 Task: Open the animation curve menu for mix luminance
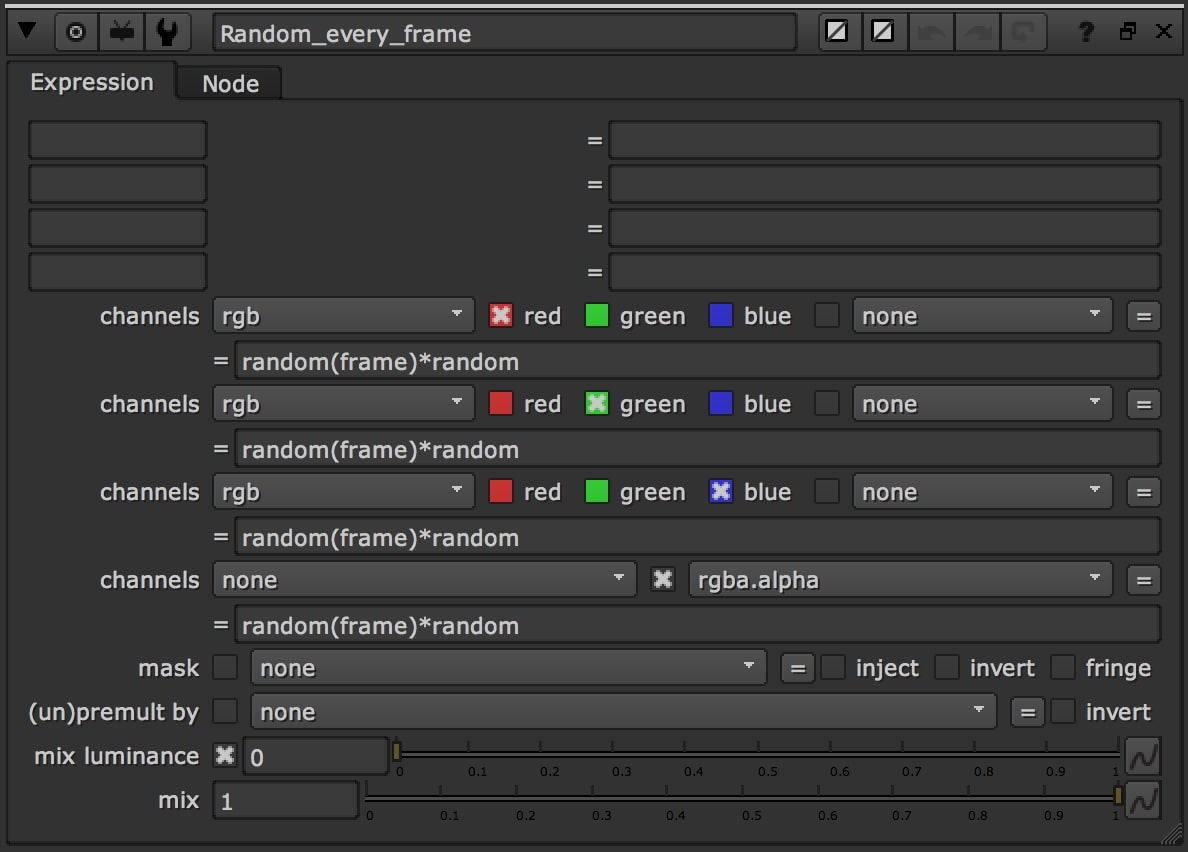(x=1143, y=756)
